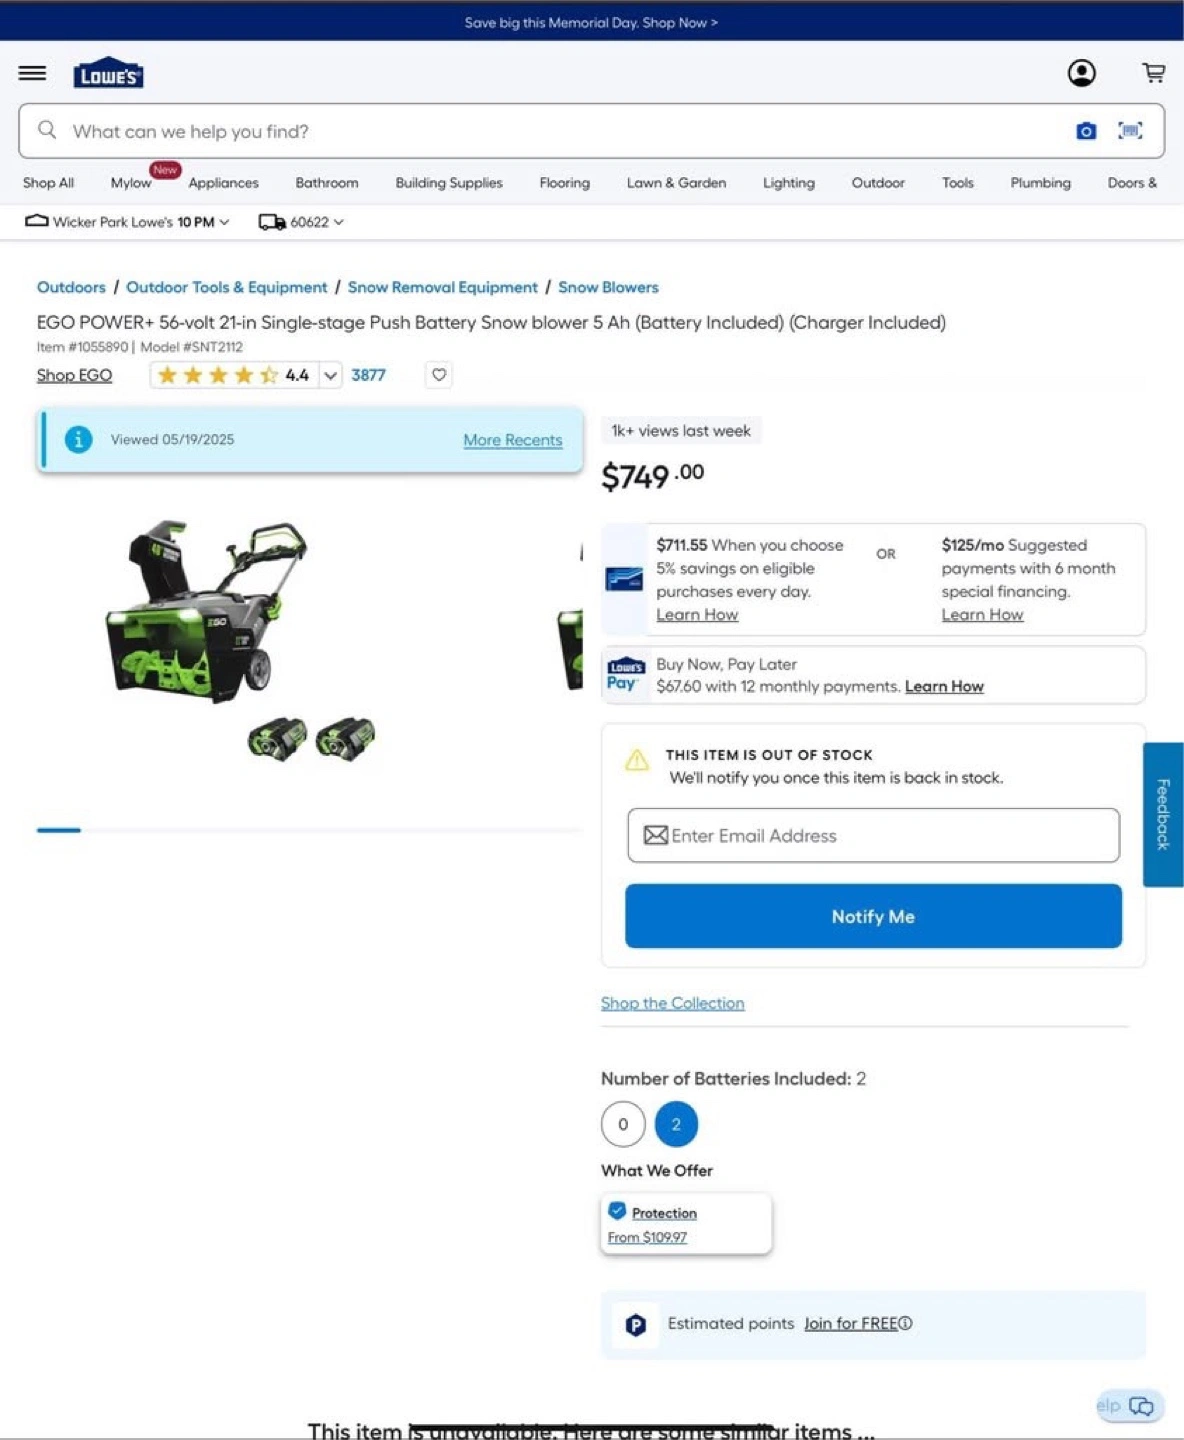Viewport: 1184px width, 1440px height.
Task: Click the camera search icon
Action: click(x=1086, y=131)
